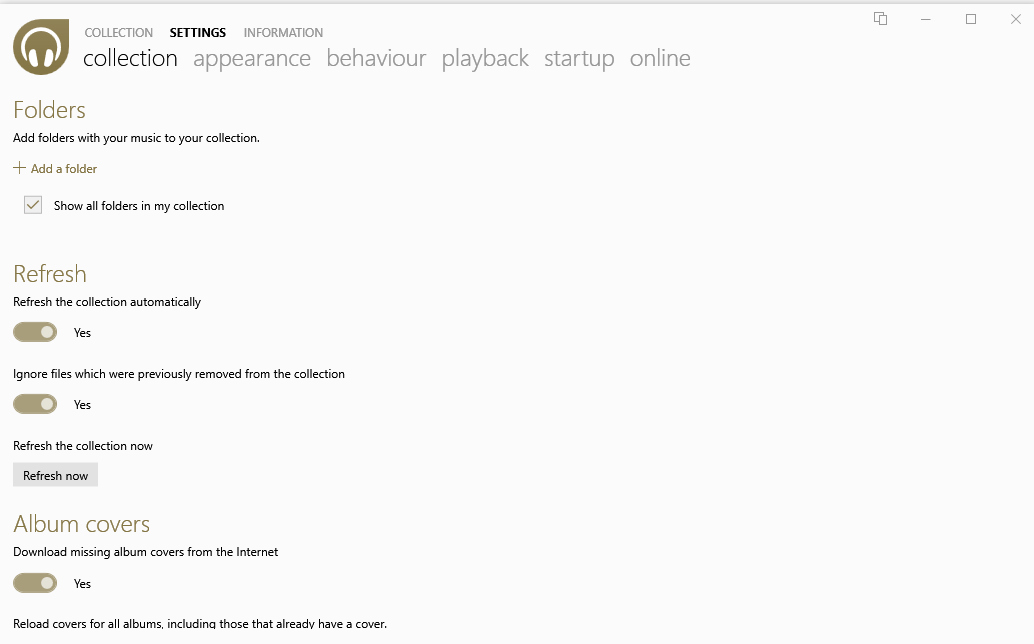Click the Dopamine headphones logo
Image resolution: width=1034 pixels, height=644 pixels.
(41, 47)
